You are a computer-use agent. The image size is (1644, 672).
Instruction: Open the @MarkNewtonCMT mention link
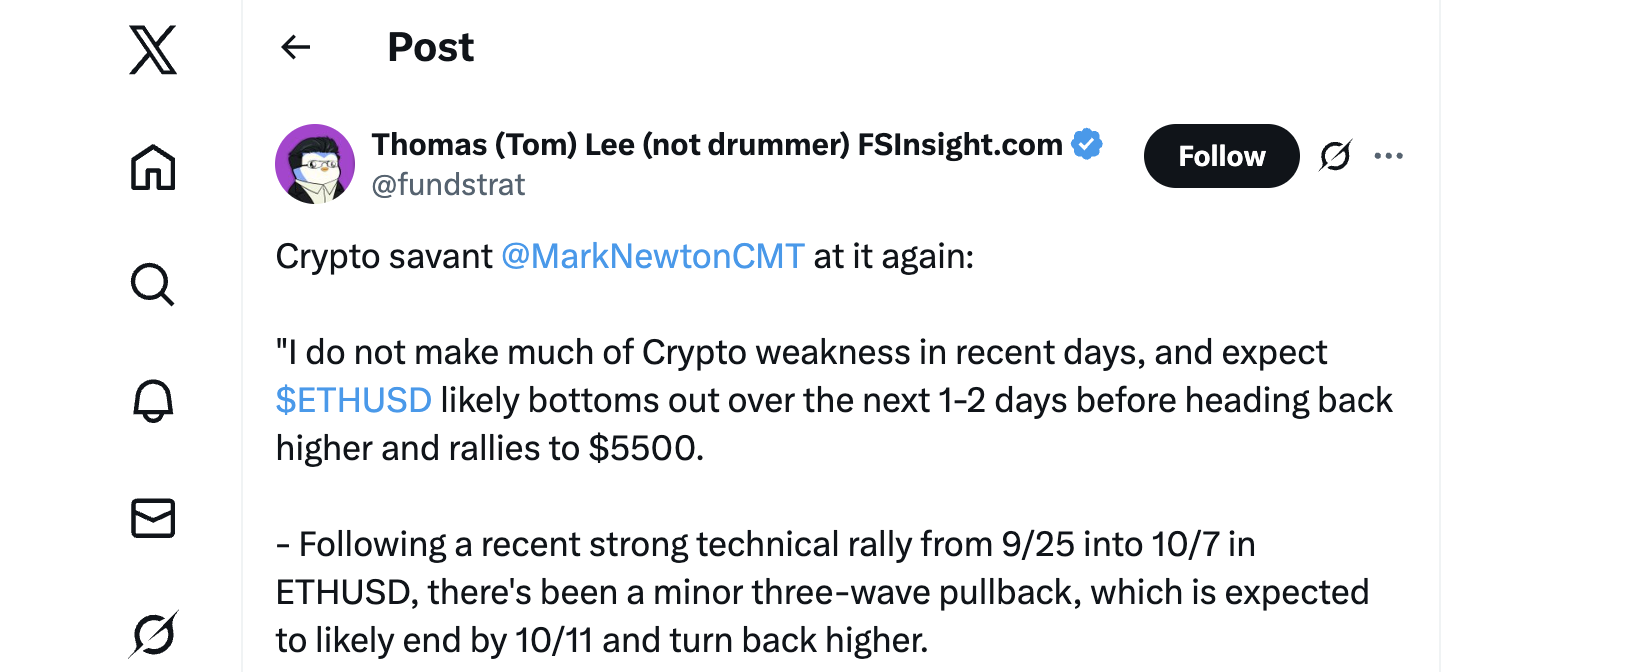click(653, 257)
